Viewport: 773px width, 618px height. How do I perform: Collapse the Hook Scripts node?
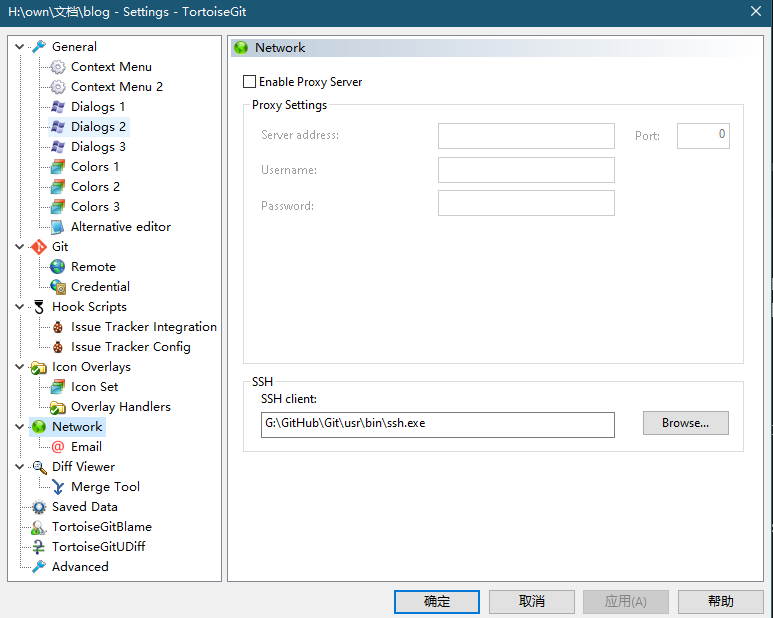point(20,307)
